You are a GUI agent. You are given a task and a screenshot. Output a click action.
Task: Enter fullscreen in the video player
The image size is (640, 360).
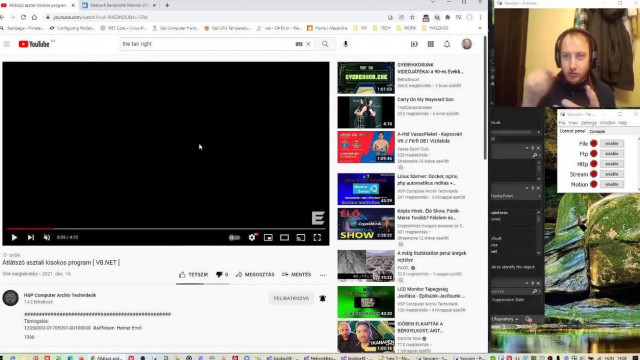point(317,237)
